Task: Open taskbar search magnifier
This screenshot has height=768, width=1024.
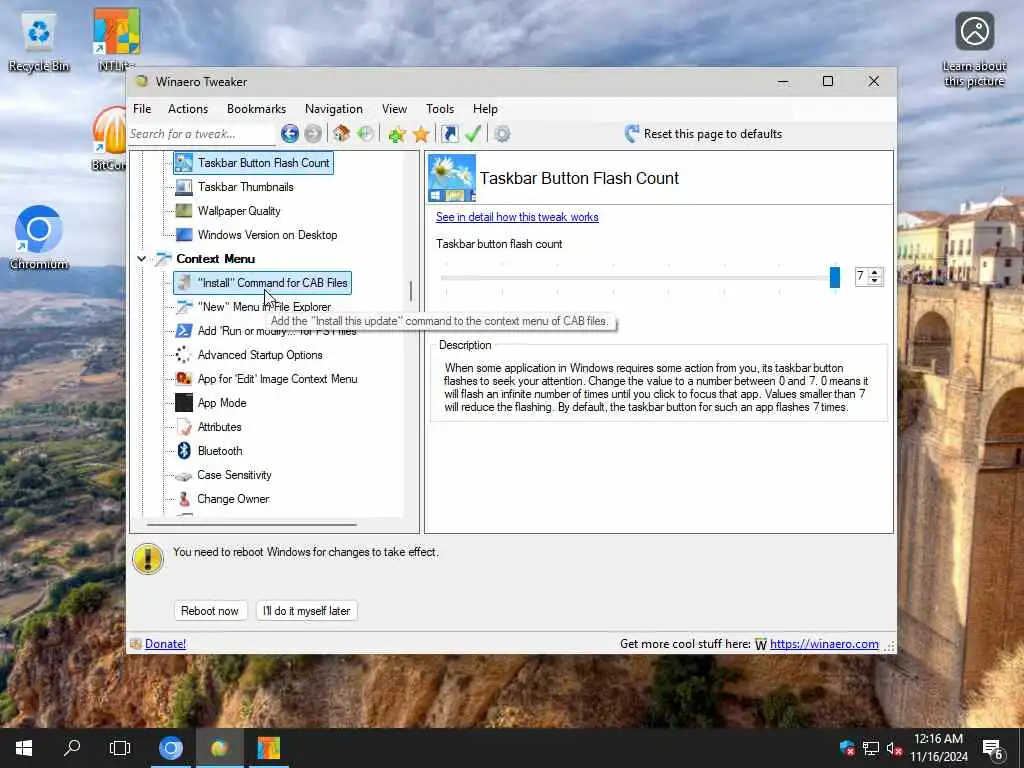Action: (72, 748)
